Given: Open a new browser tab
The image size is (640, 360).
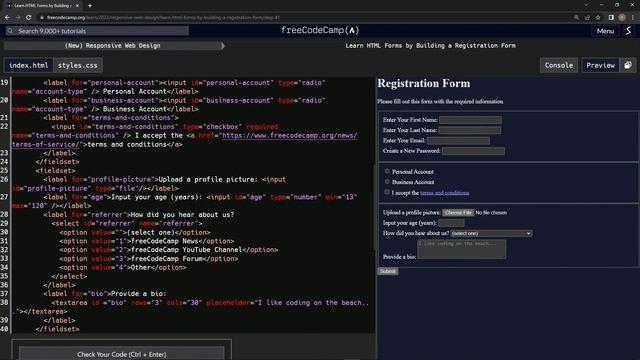Looking at the screenshot, I should click(90, 6).
